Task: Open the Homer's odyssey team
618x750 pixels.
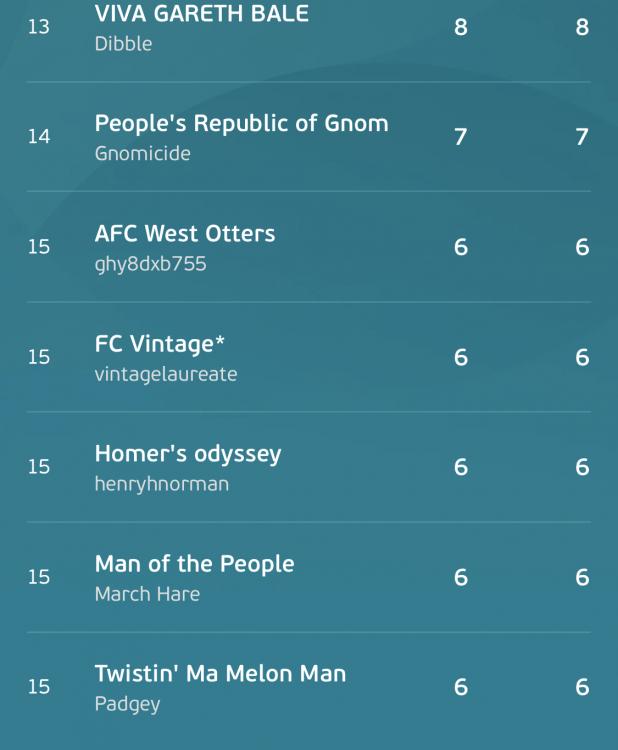Action: [188, 454]
